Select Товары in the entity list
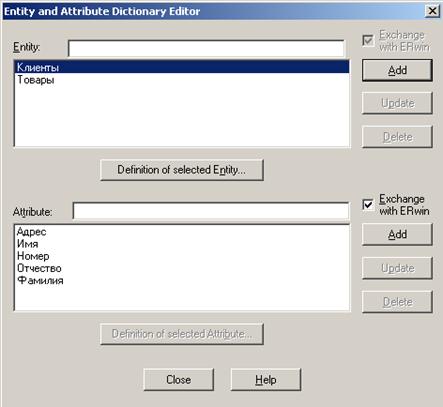The image size is (443, 407). point(182,80)
